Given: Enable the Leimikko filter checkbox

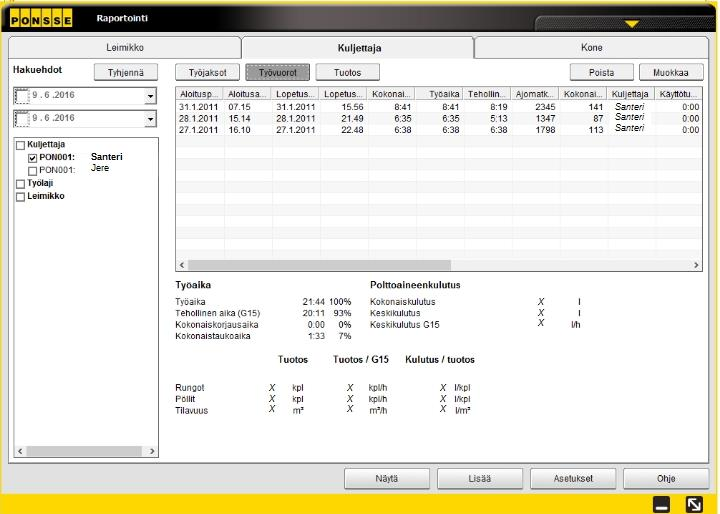Looking at the screenshot, I should point(21,197).
